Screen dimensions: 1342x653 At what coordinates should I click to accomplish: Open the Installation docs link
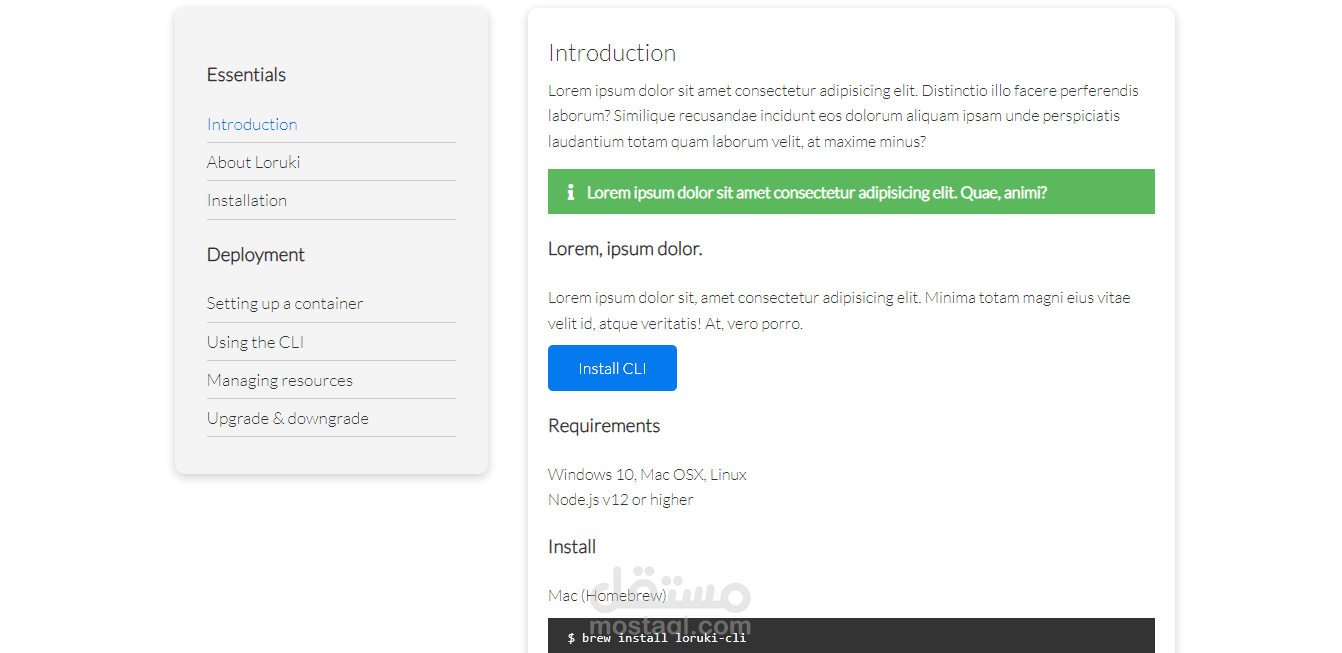point(247,200)
